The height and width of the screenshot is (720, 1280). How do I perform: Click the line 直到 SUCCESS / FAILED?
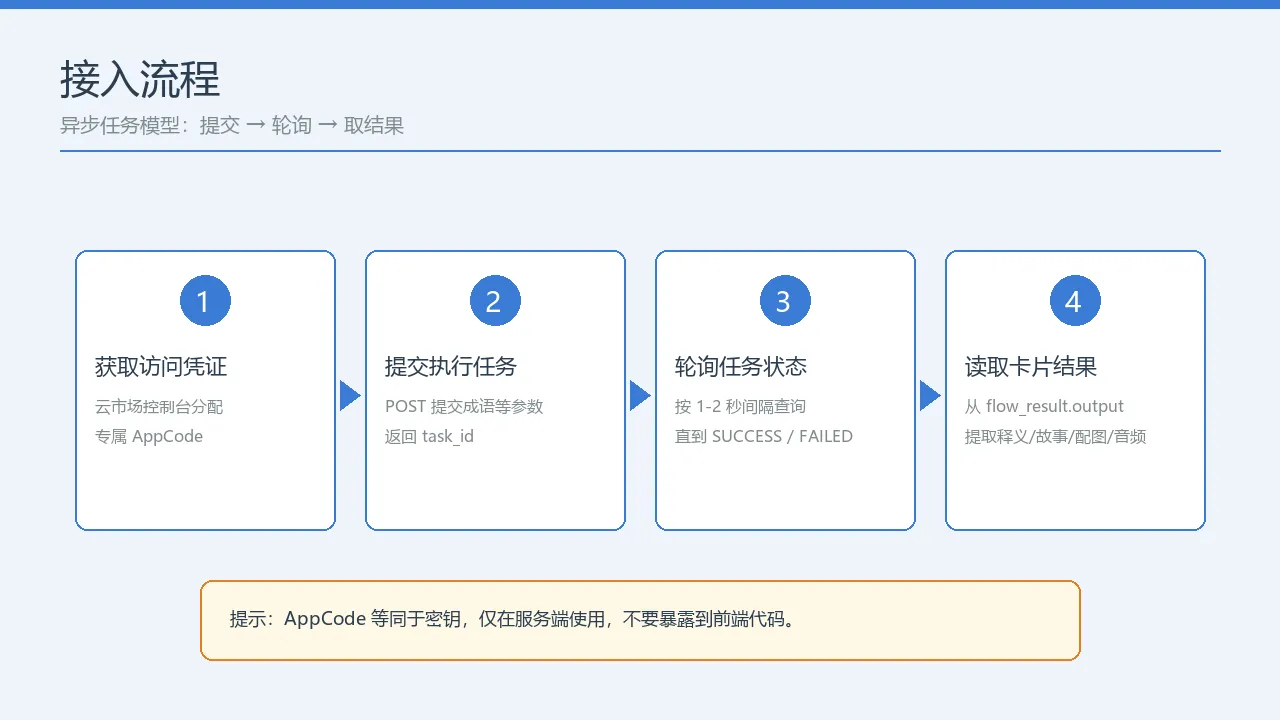point(764,436)
